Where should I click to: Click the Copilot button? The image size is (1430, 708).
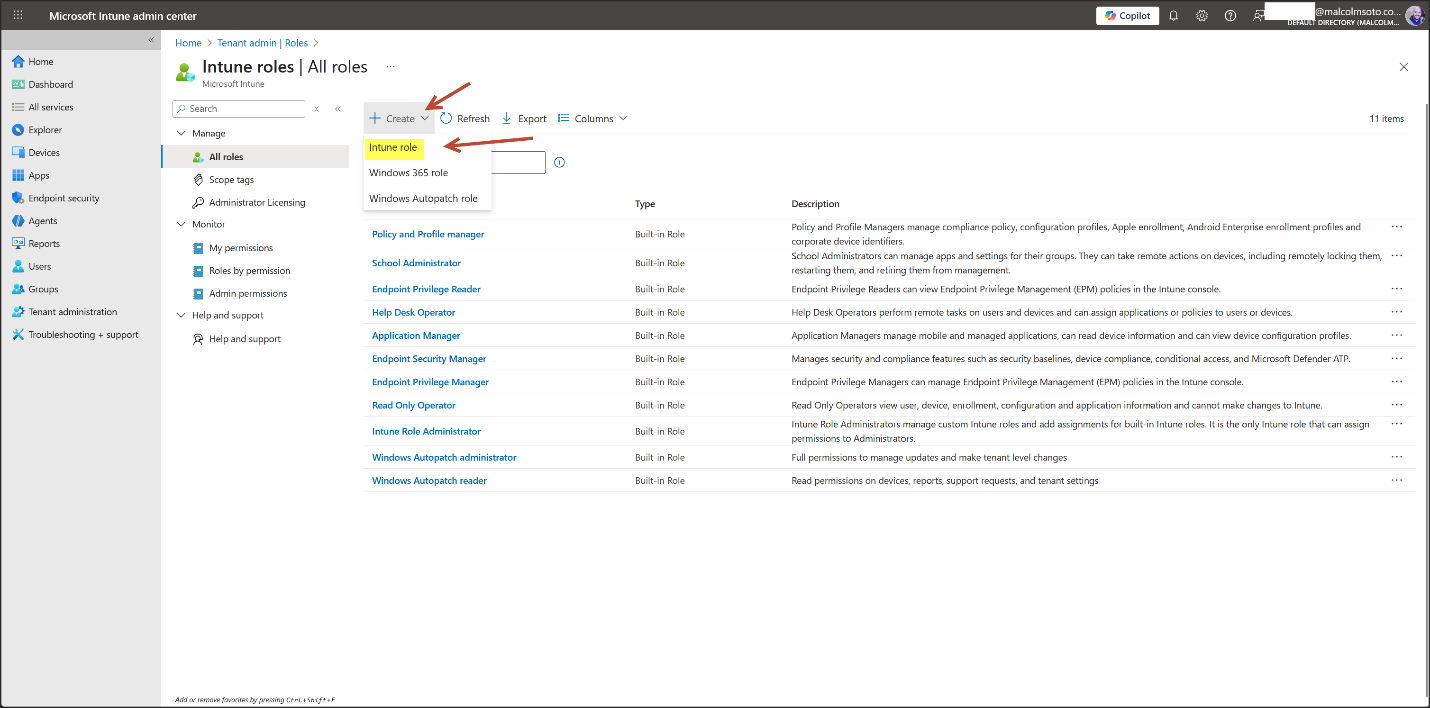[1127, 16]
